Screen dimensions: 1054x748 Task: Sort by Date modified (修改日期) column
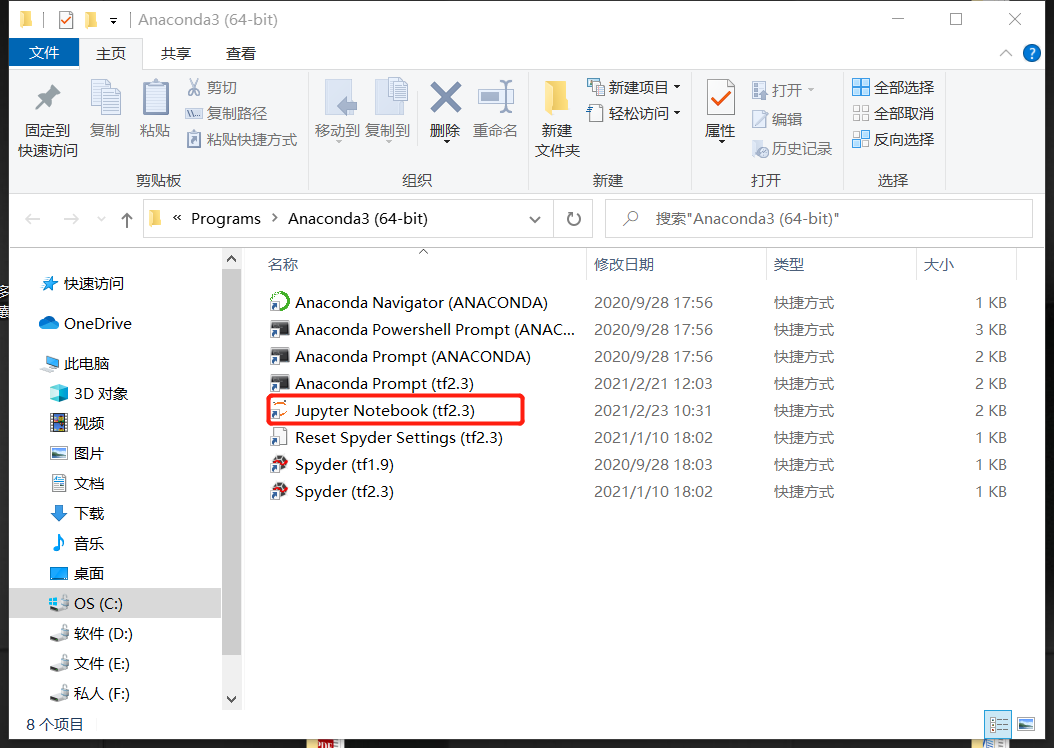[624, 265]
